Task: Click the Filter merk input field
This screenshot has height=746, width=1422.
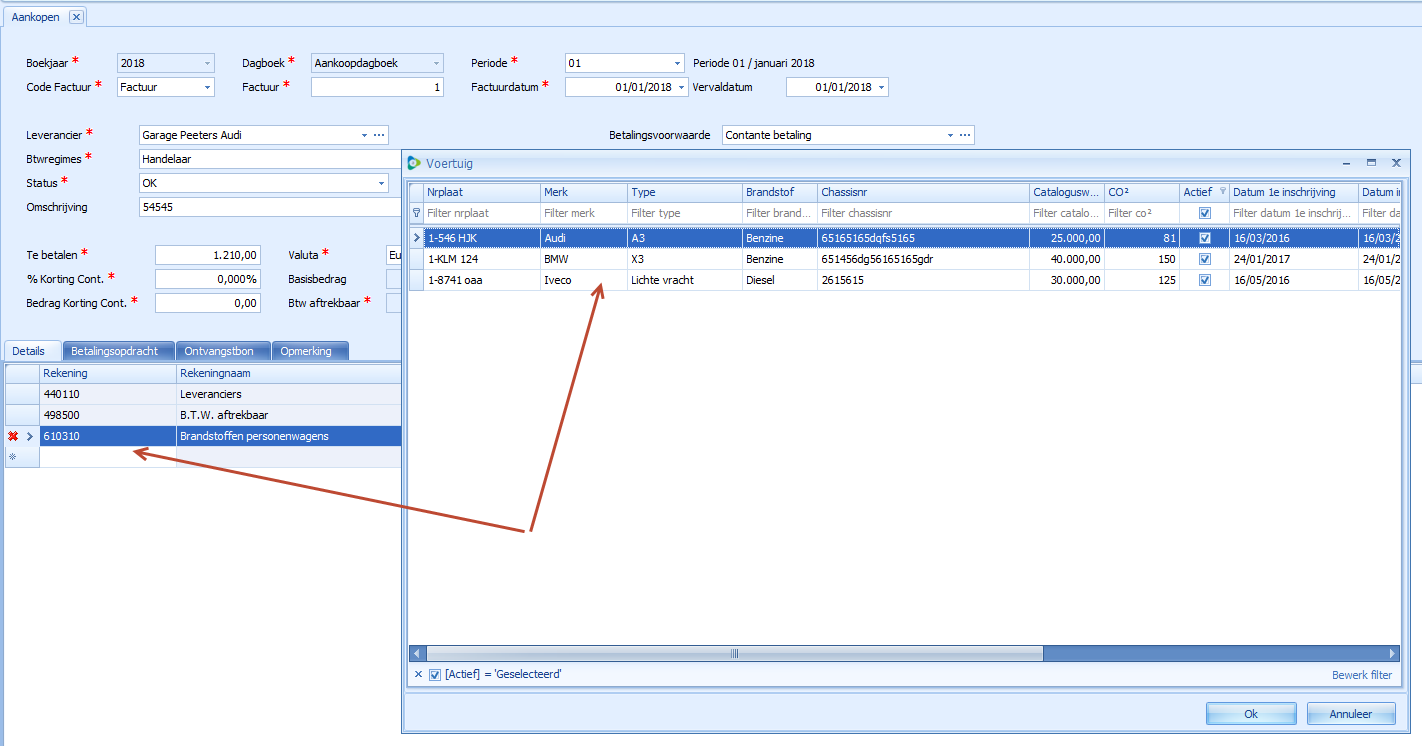Action: pyautogui.click(x=583, y=213)
